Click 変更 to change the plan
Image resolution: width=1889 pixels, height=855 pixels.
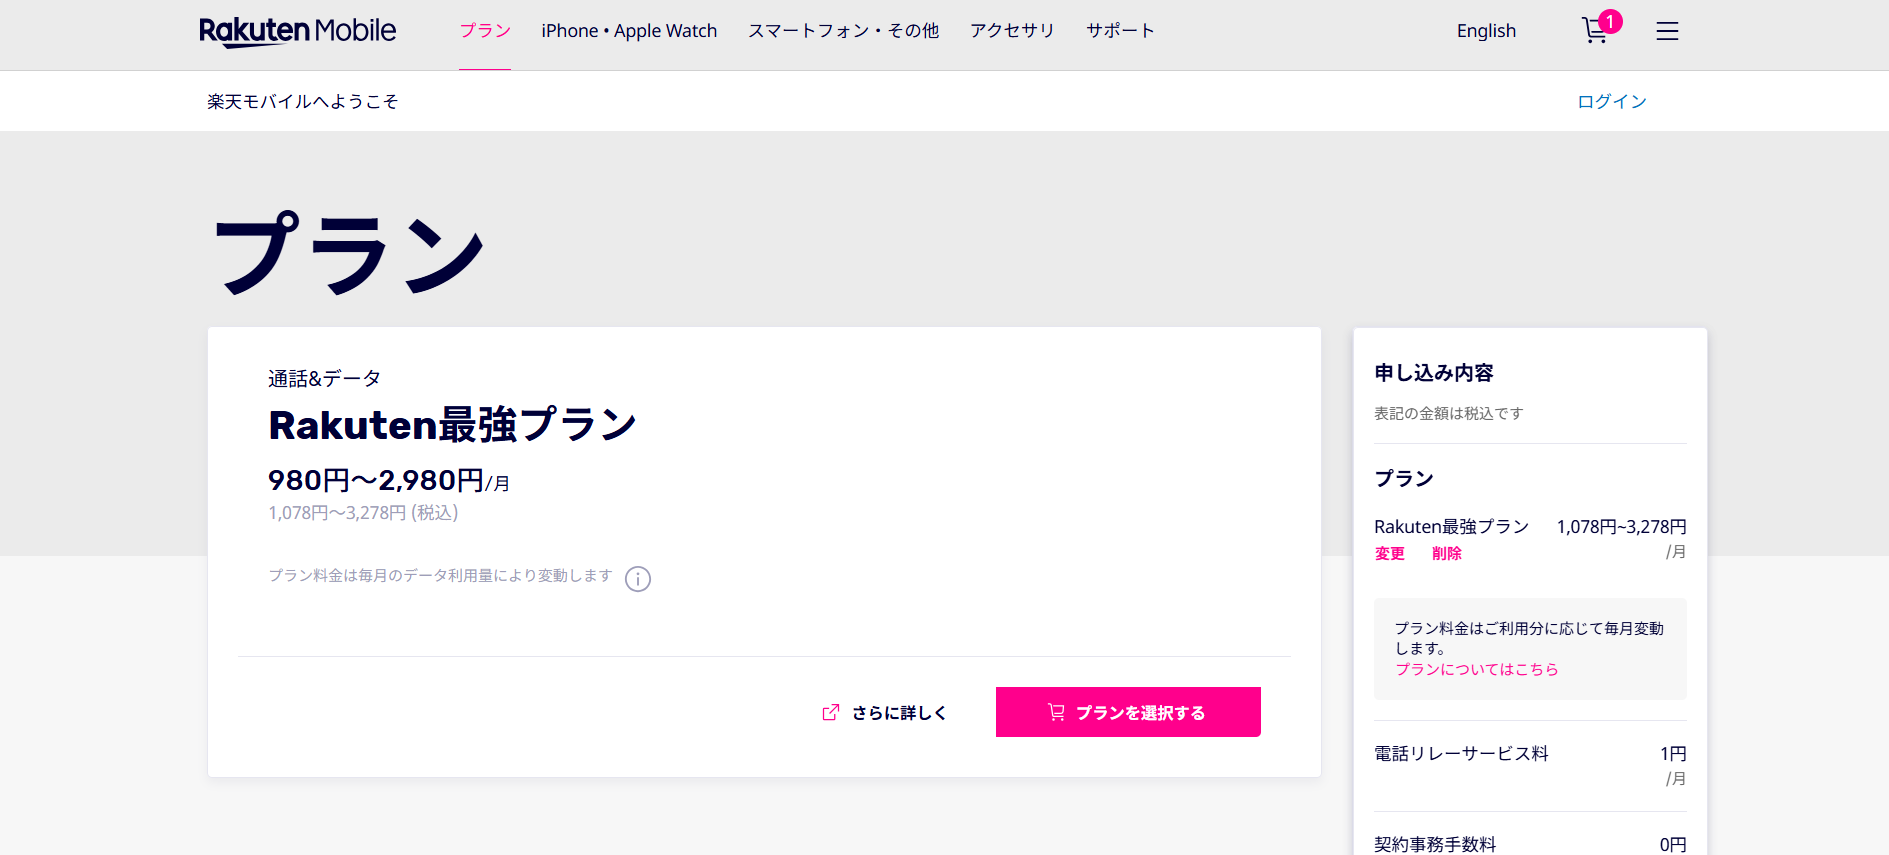click(x=1389, y=553)
